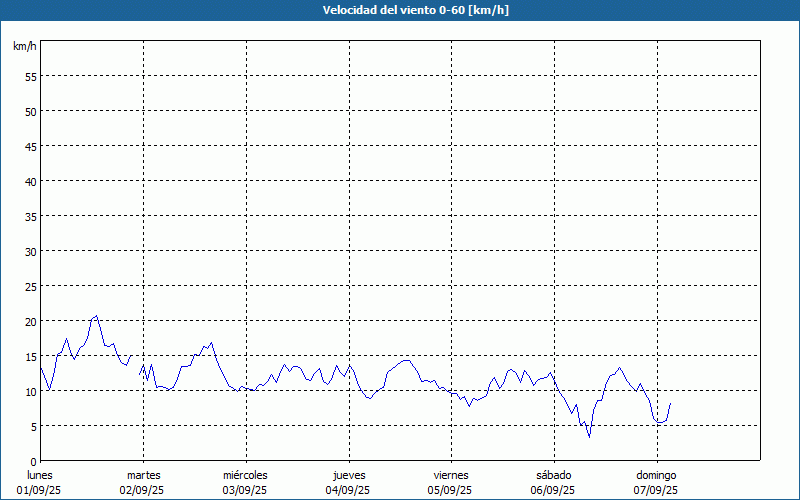800x500 pixels.
Task: Click the Saturday wind minimum near 3 km/h
Action: tap(589, 437)
